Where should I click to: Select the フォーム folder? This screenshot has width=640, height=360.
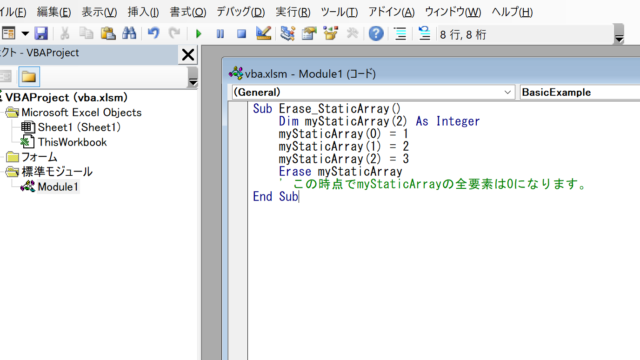coord(39,157)
